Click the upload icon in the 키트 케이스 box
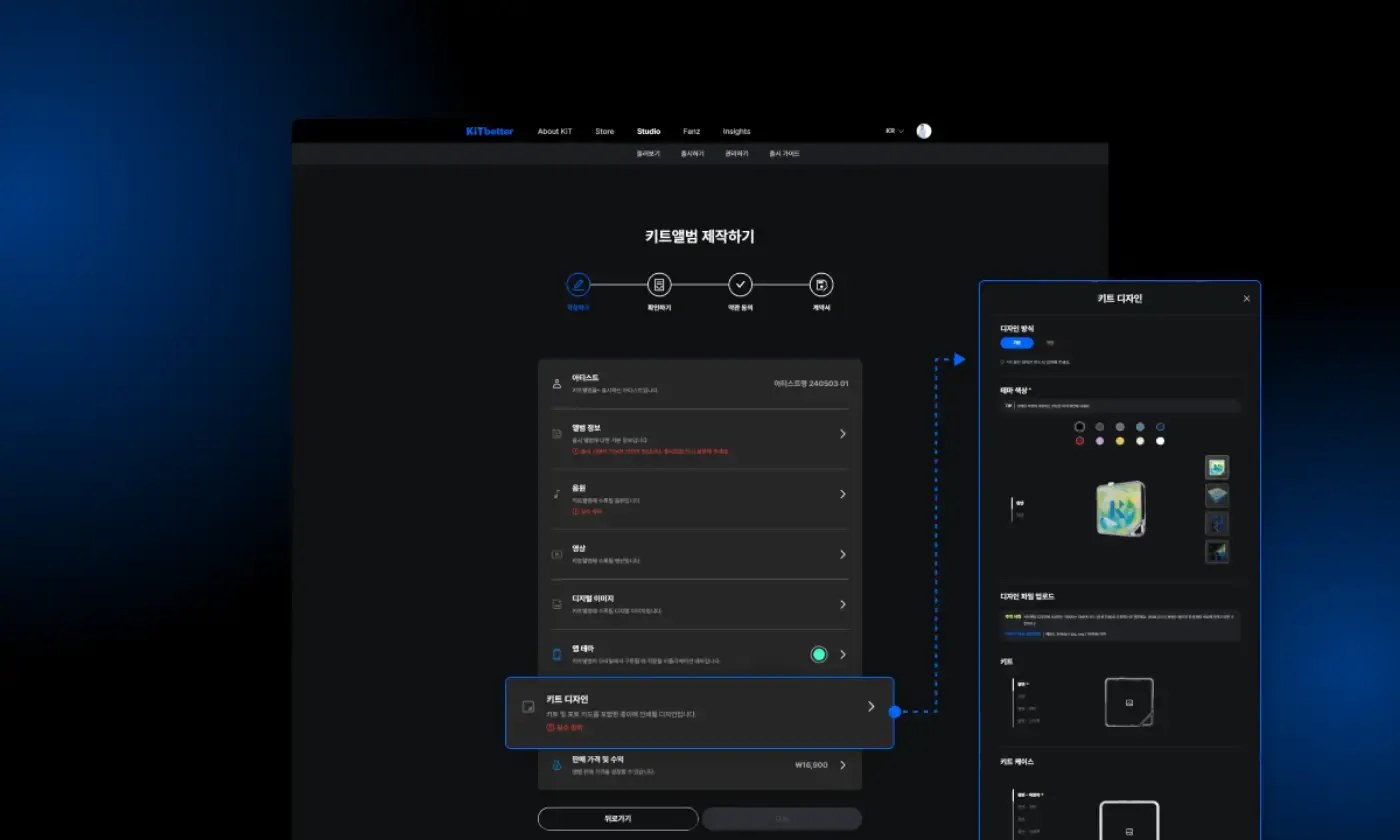 click(x=1129, y=830)
